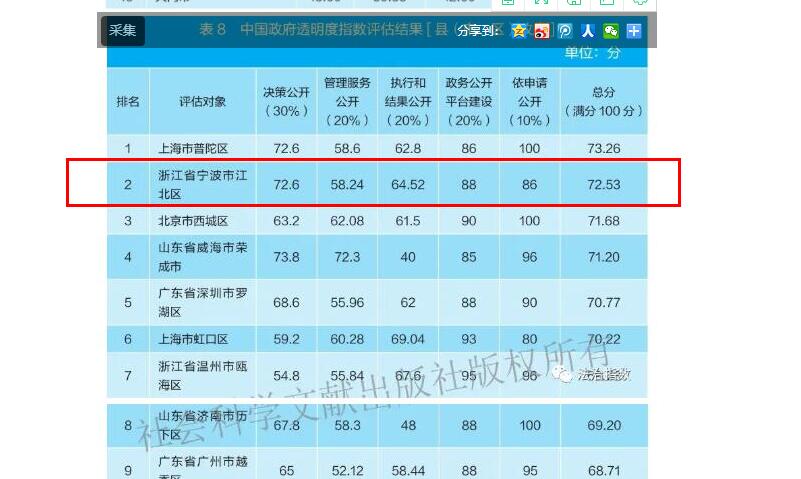
Task: Select the 上海市虹口区 entry
Action: pos(194,340)
